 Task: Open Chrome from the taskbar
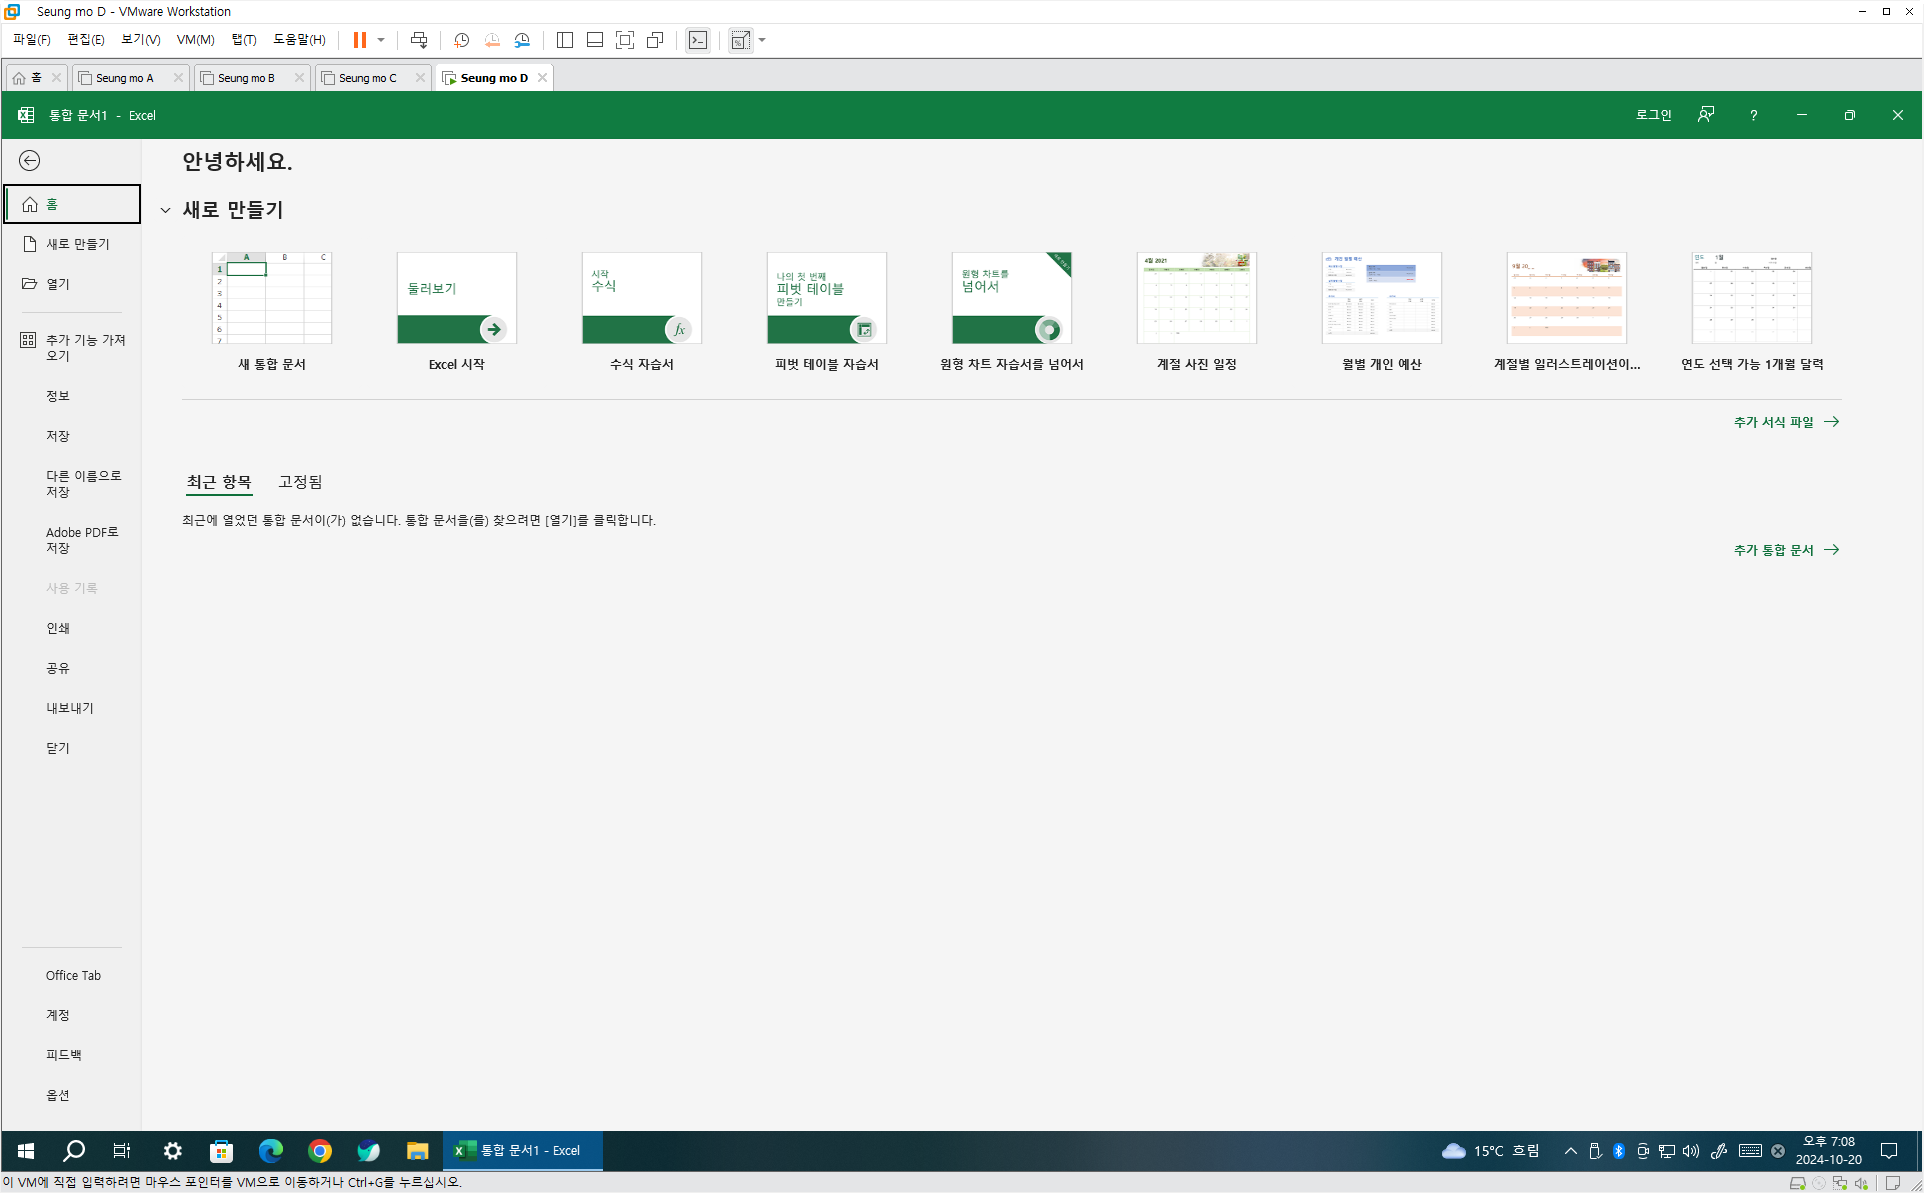click(320, 1151)
